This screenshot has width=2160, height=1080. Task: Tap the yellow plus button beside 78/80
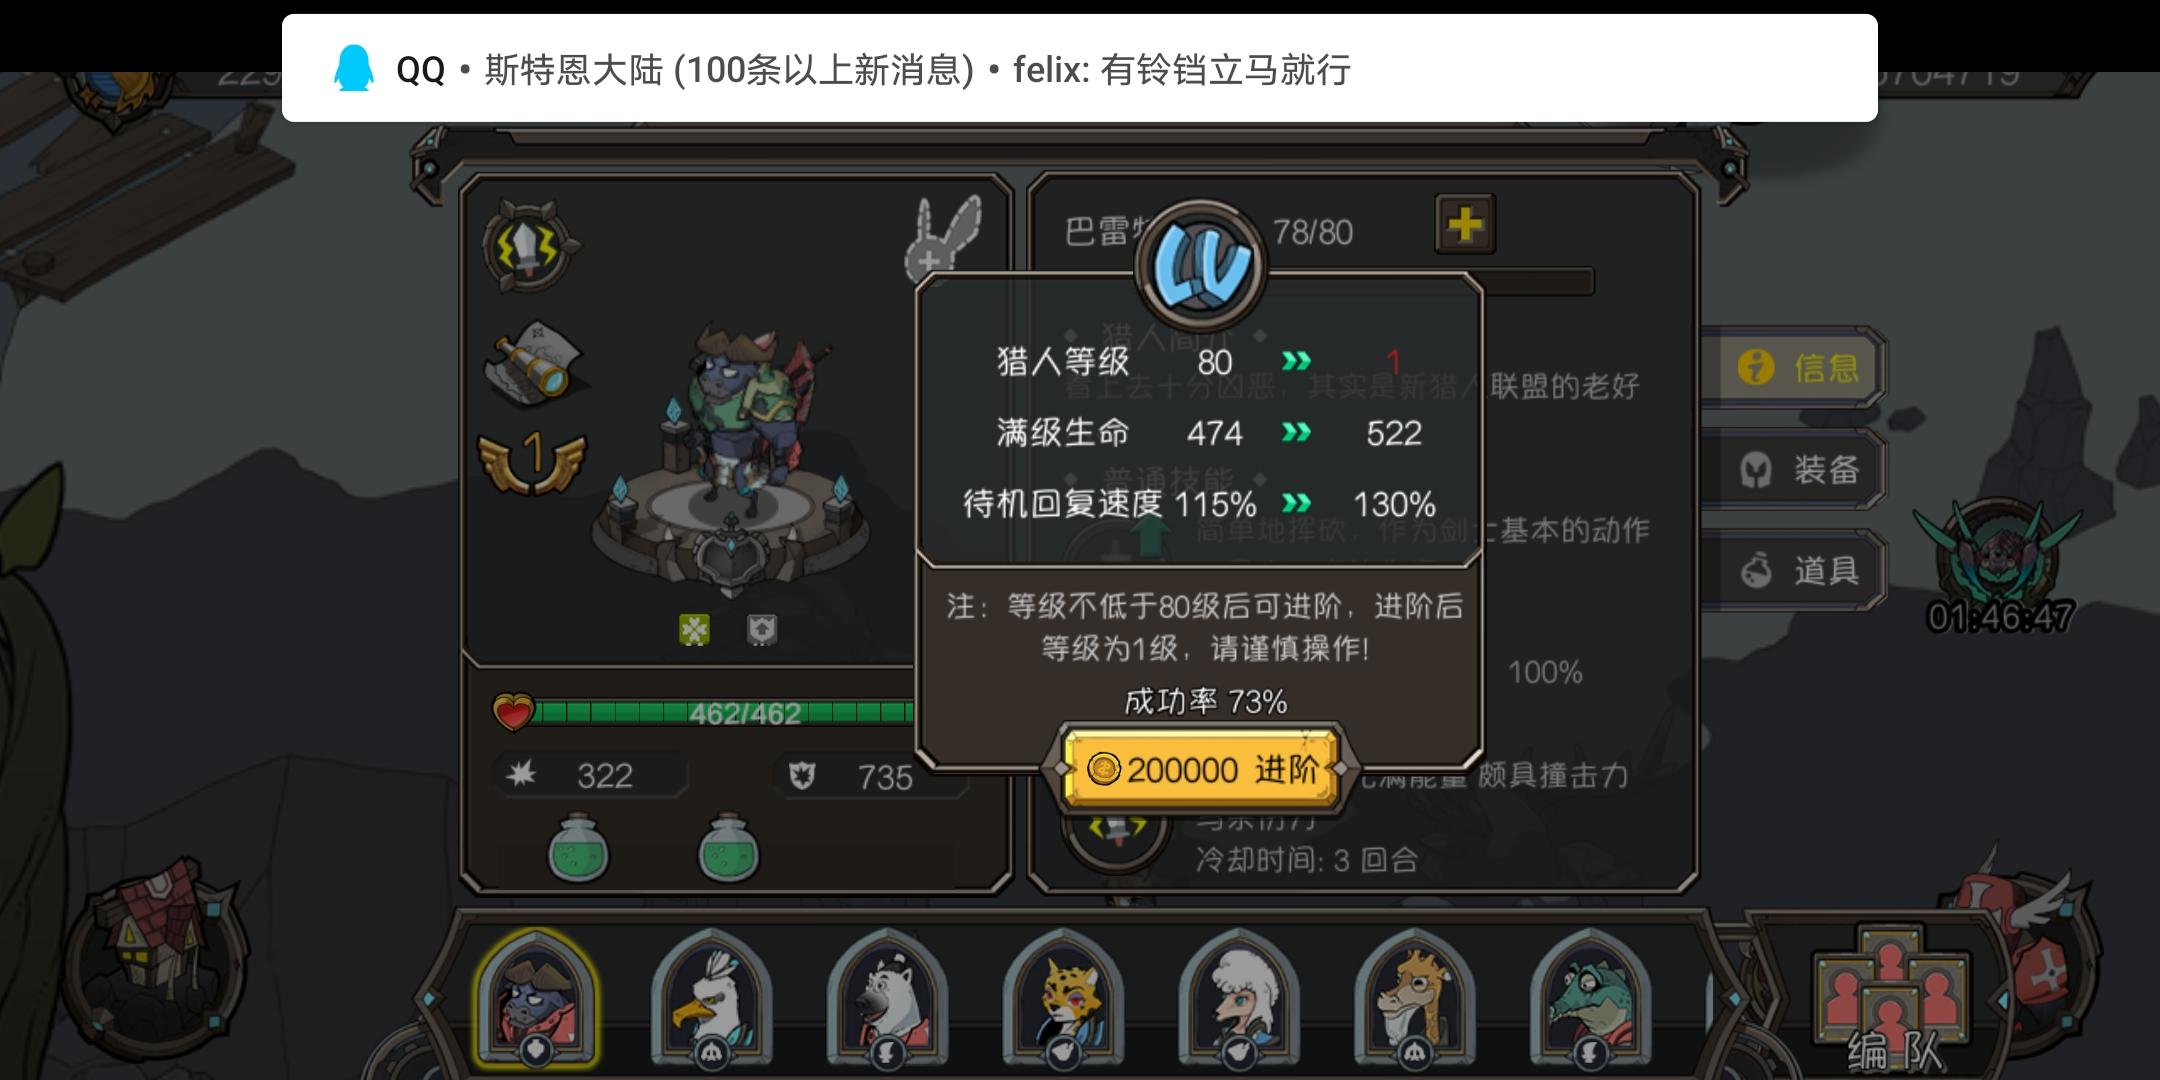pyautogui.click(x=1465, y=223)
